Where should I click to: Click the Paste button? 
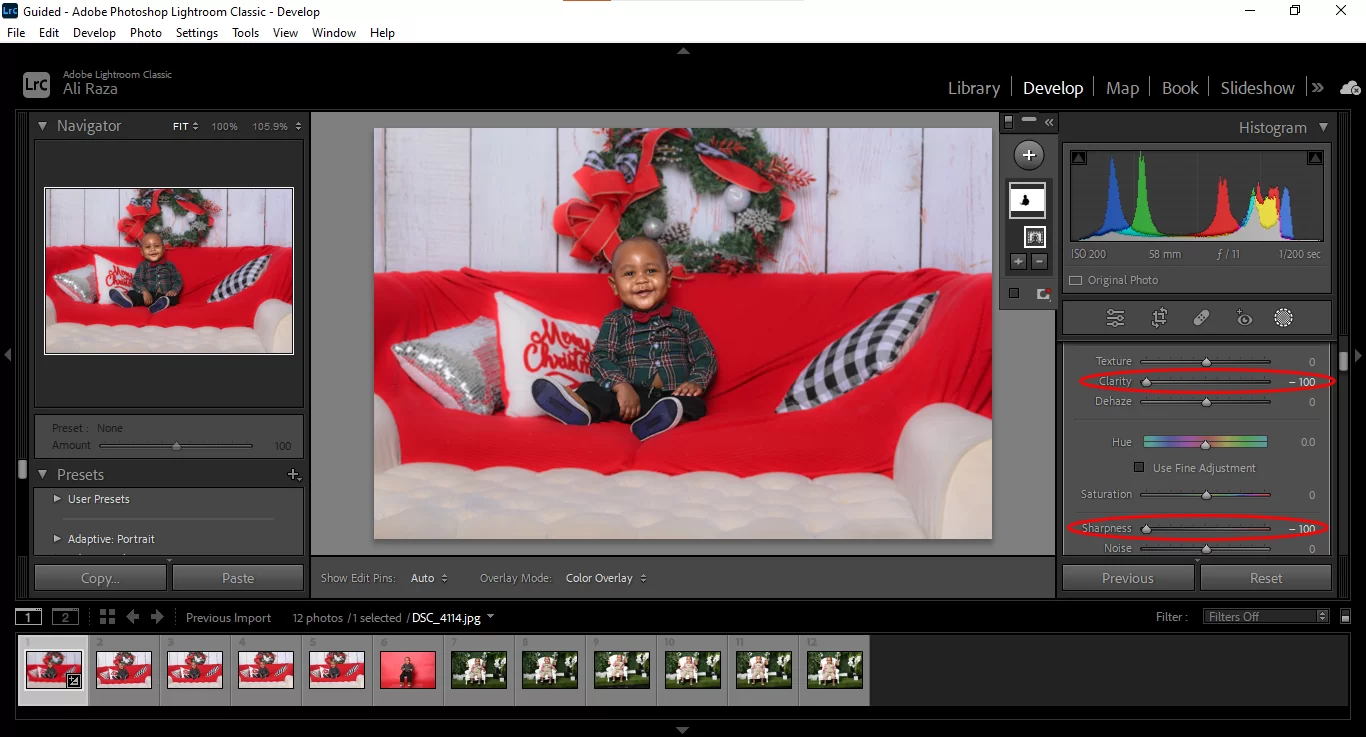click(x=238, y=578)
